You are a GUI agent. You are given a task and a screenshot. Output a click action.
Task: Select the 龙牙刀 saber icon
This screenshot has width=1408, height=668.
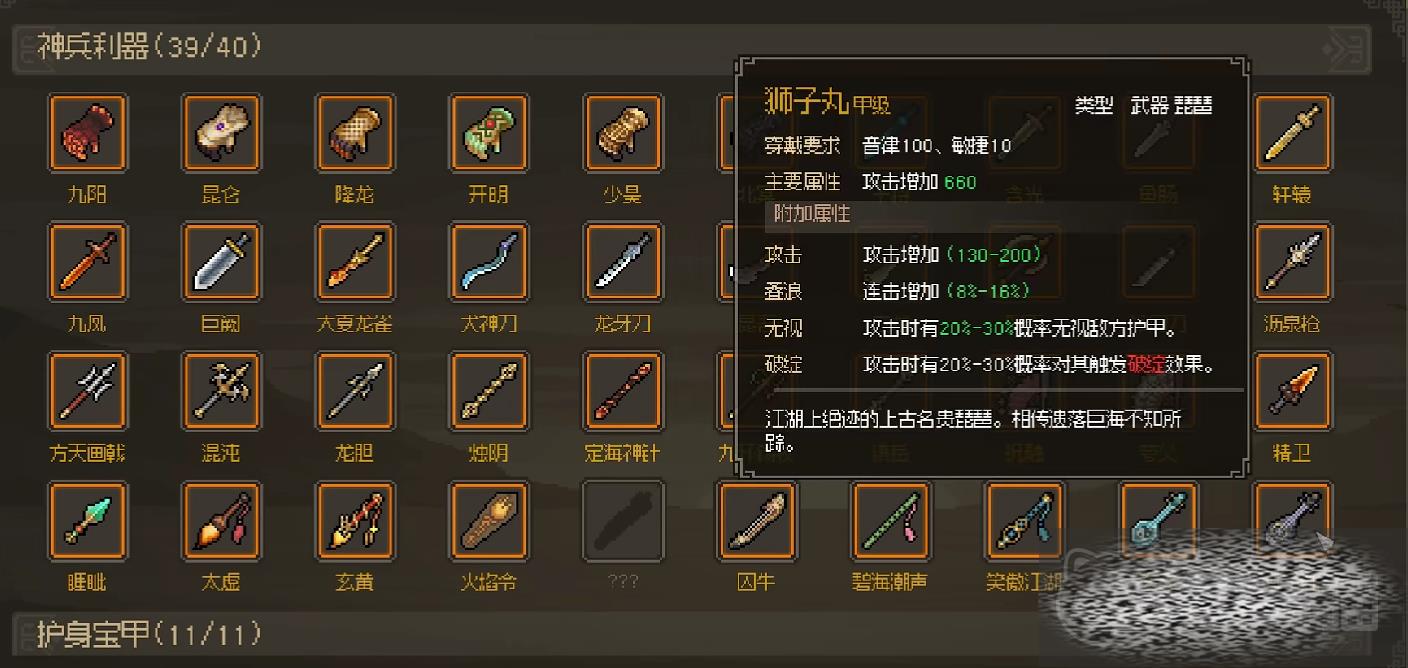[623, 262]
